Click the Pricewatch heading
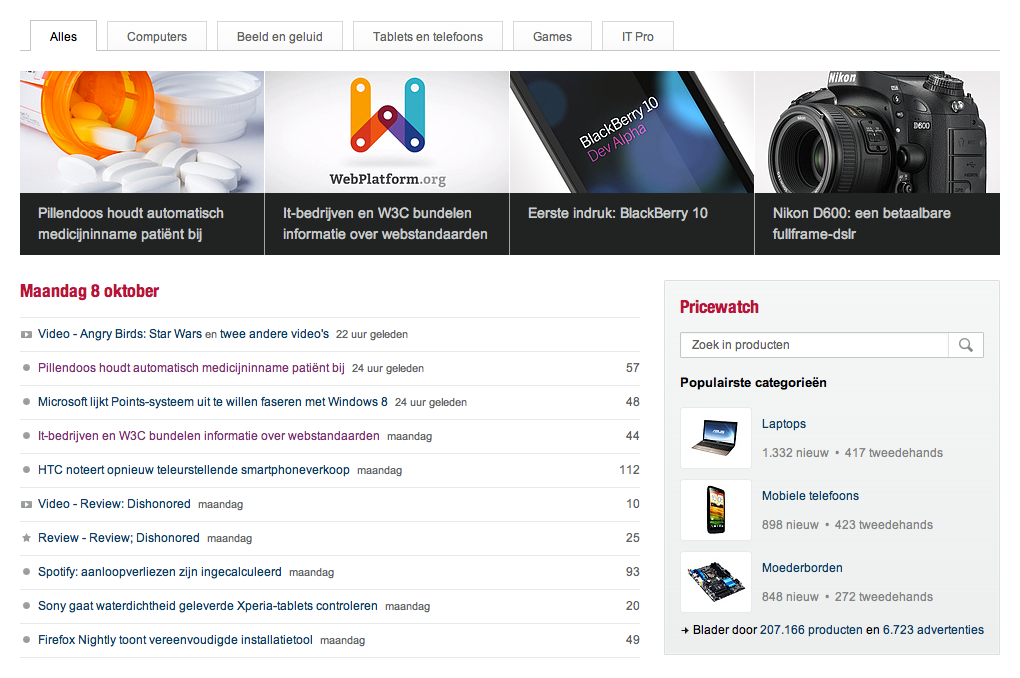Image resolution: width=1020 pixels, height=678 pixels. click(x=719, y=307)
